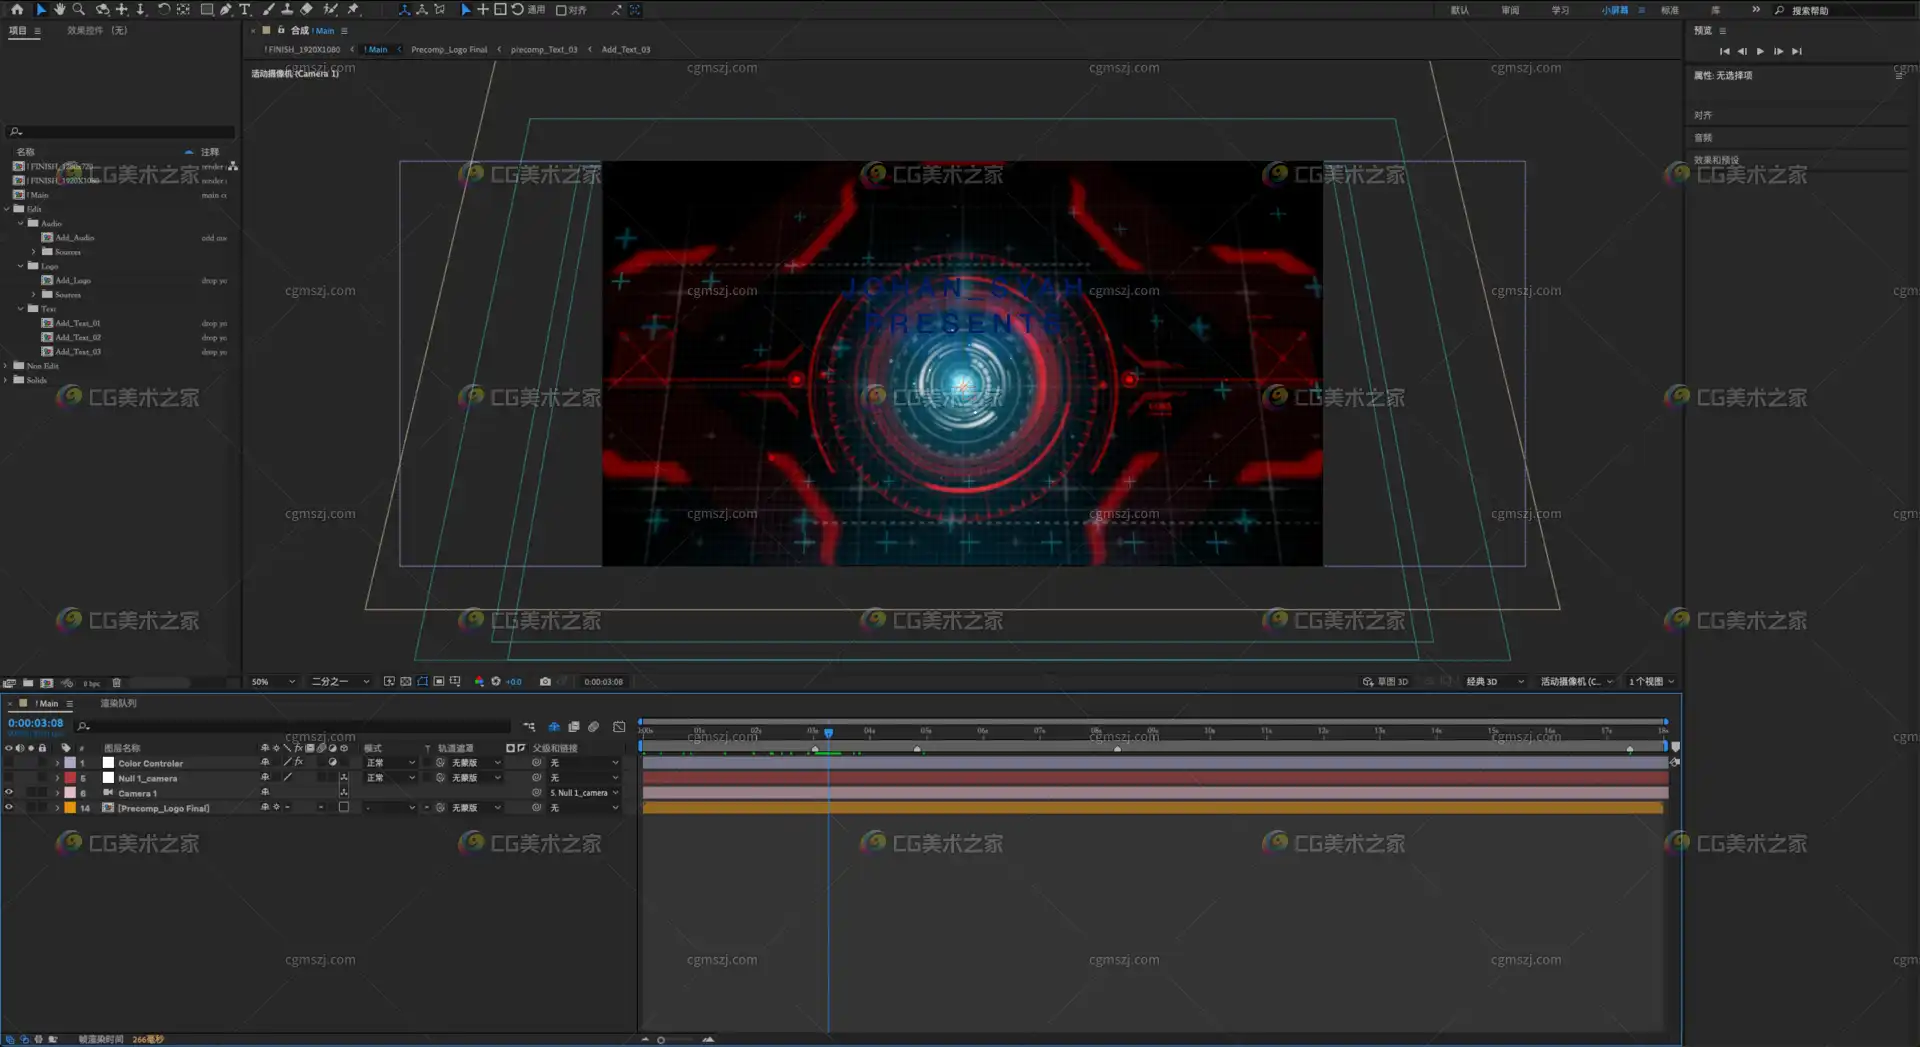Toggle visibility of Precomp_Logo Final layer
The width and height of the screenshot is (1920, 1047).
pos(9,807)
